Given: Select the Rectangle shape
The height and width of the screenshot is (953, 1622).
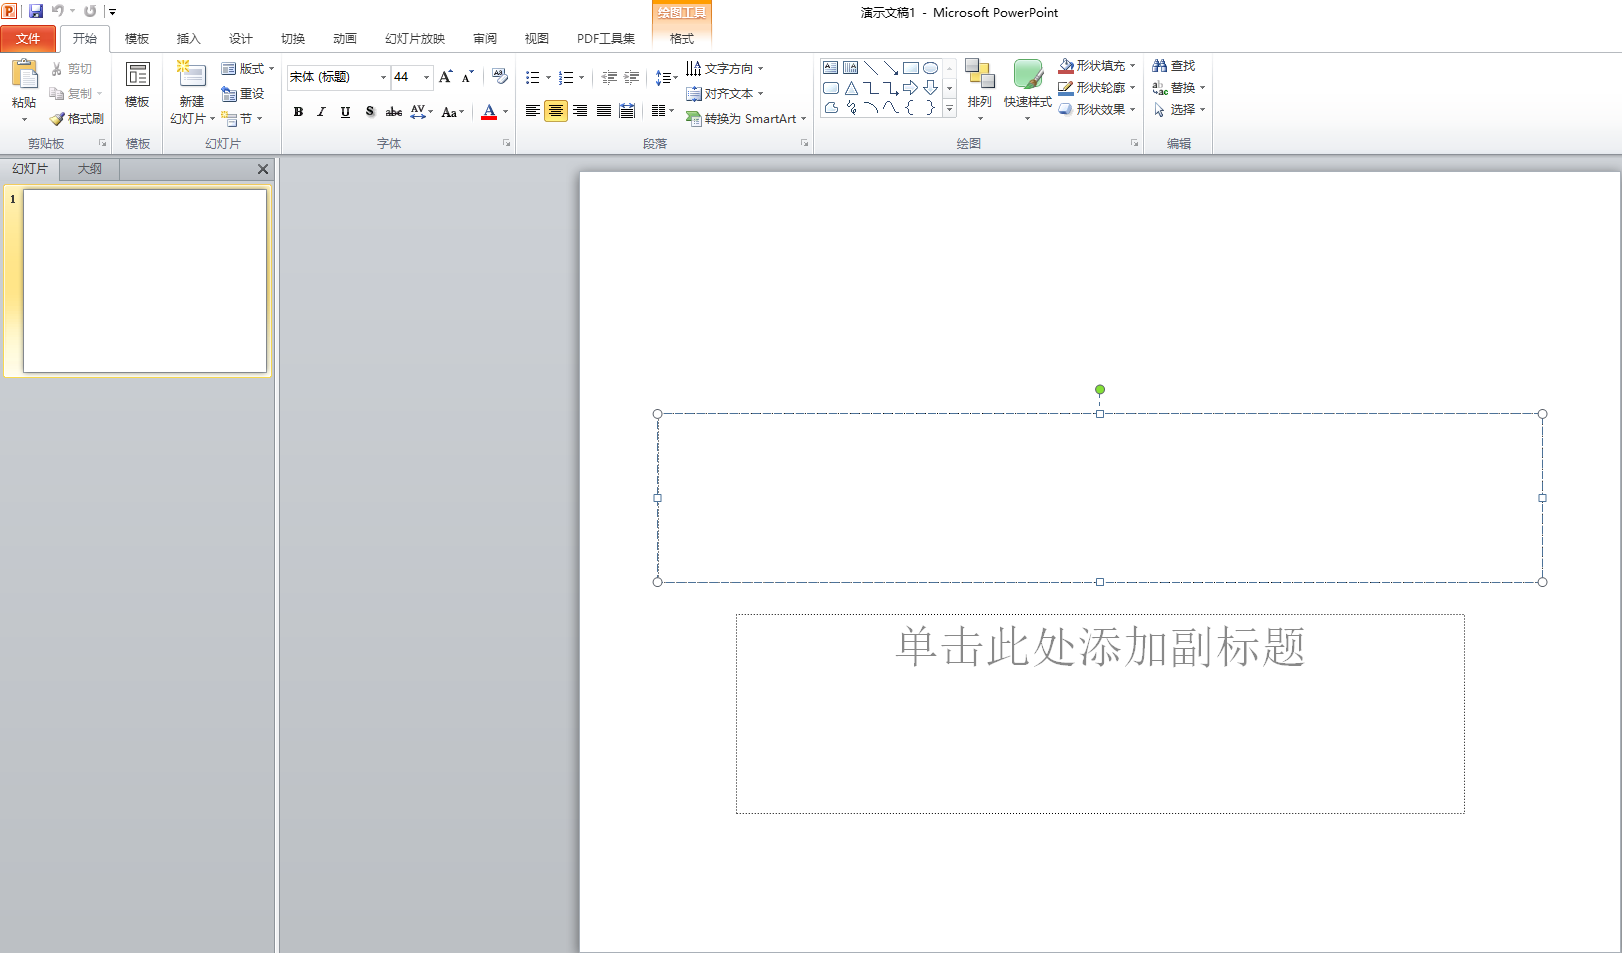Looking at the screenshot, I should pos(911,68).
